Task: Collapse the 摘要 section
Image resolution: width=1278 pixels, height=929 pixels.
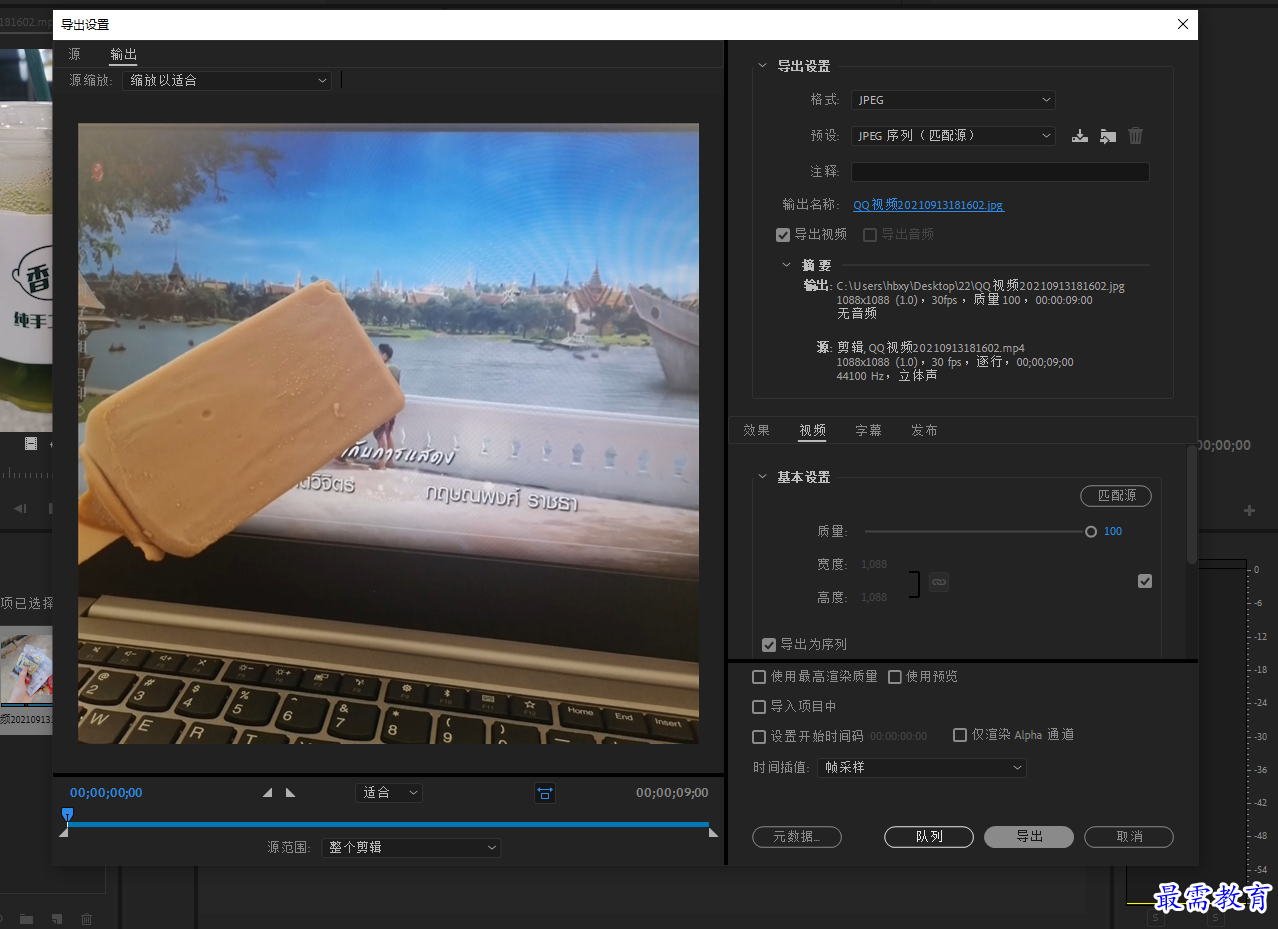Action: pos(787,265)
